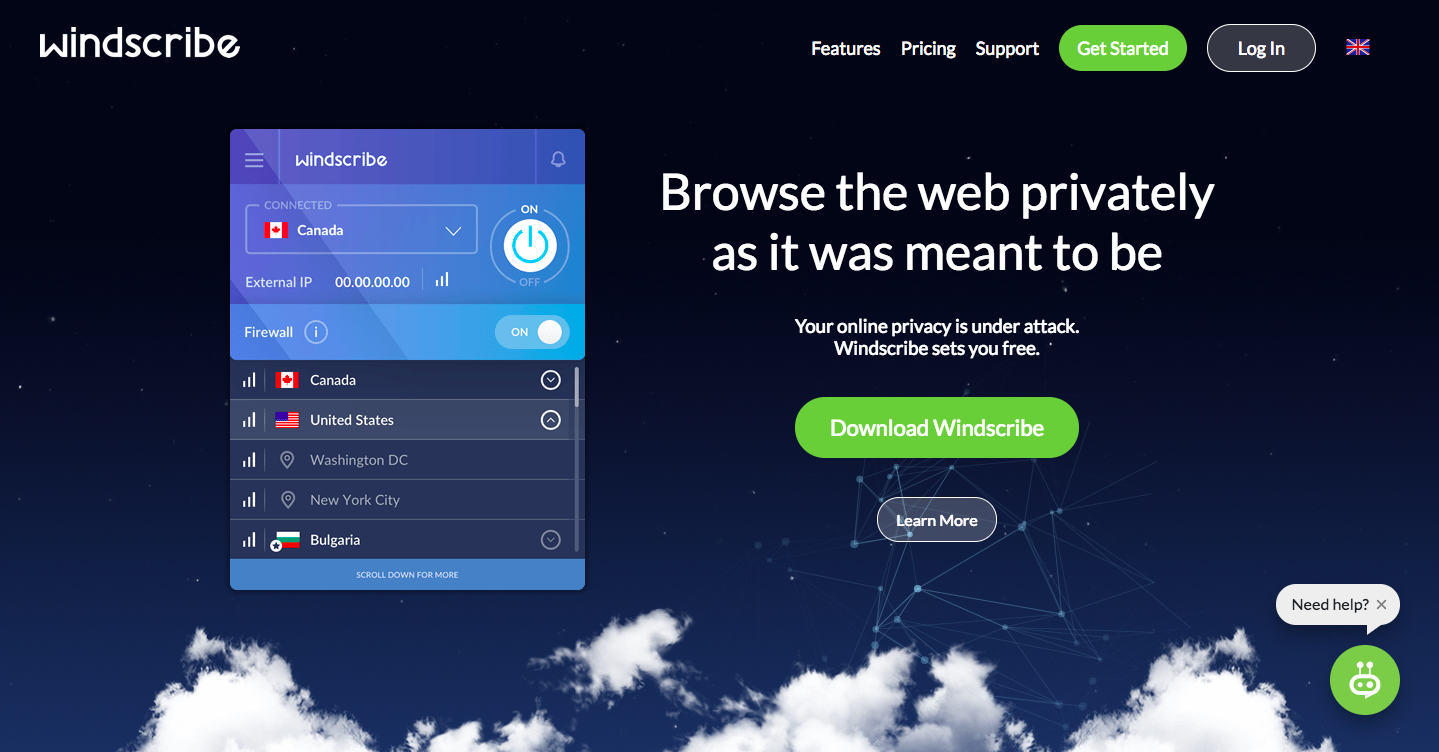Click the notification bell icon

(x=558, y=159)
